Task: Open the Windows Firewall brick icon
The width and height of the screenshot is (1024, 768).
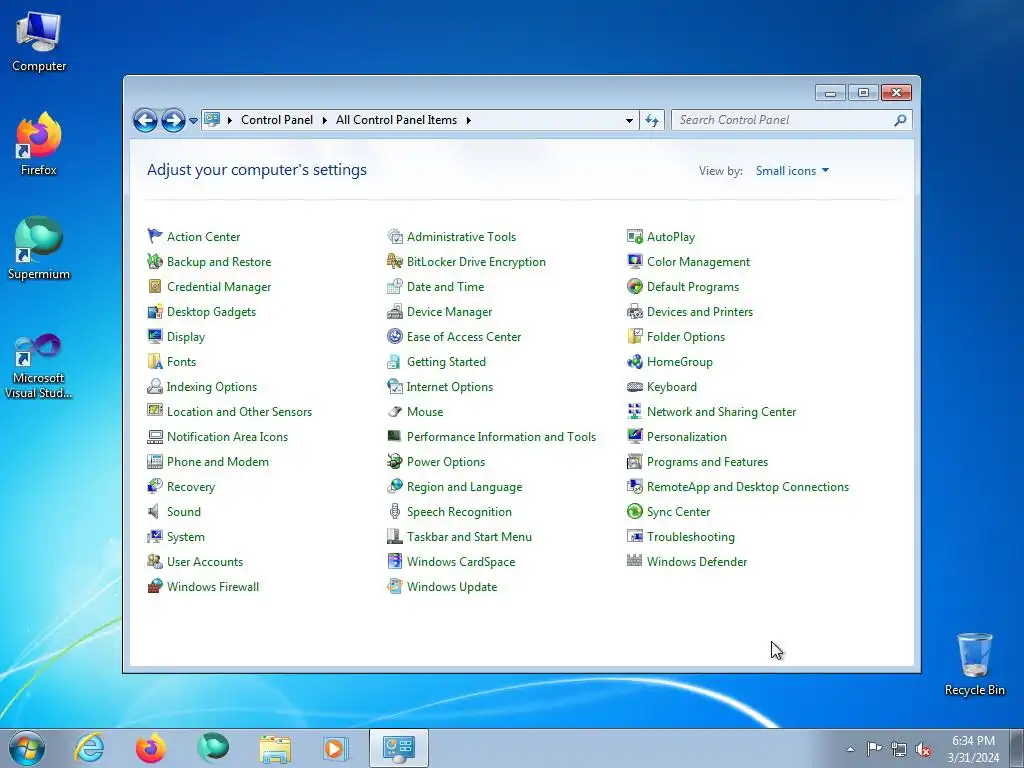Action: point(155,586)
